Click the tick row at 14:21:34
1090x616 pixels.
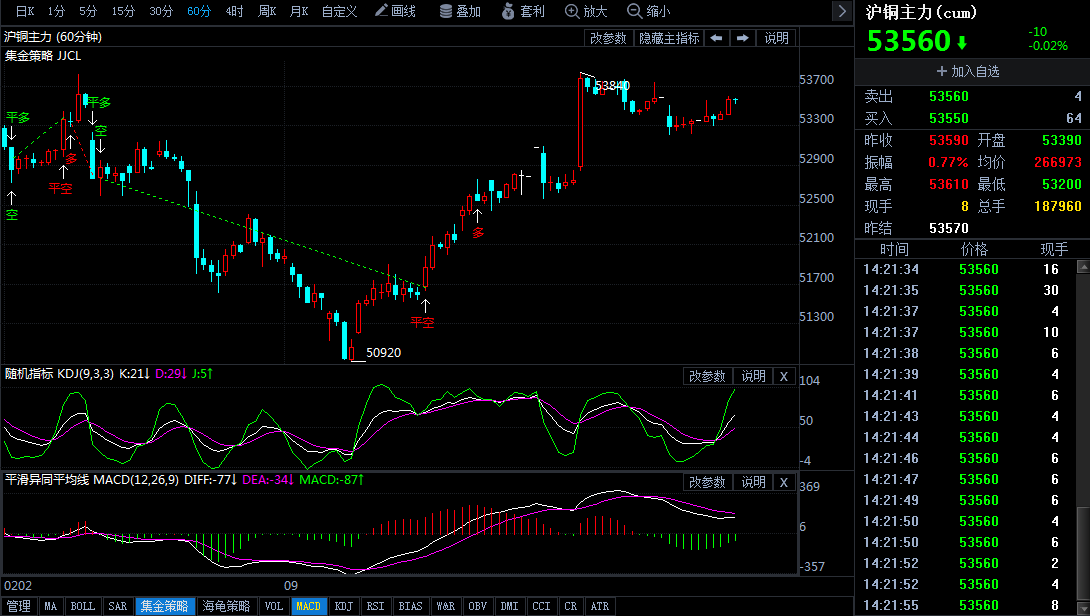click(x=966, y=269)
